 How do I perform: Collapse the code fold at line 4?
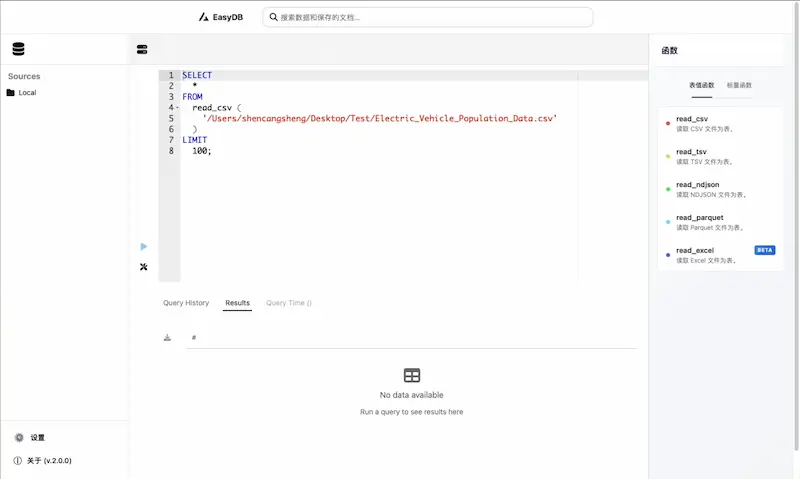[177, 108]
